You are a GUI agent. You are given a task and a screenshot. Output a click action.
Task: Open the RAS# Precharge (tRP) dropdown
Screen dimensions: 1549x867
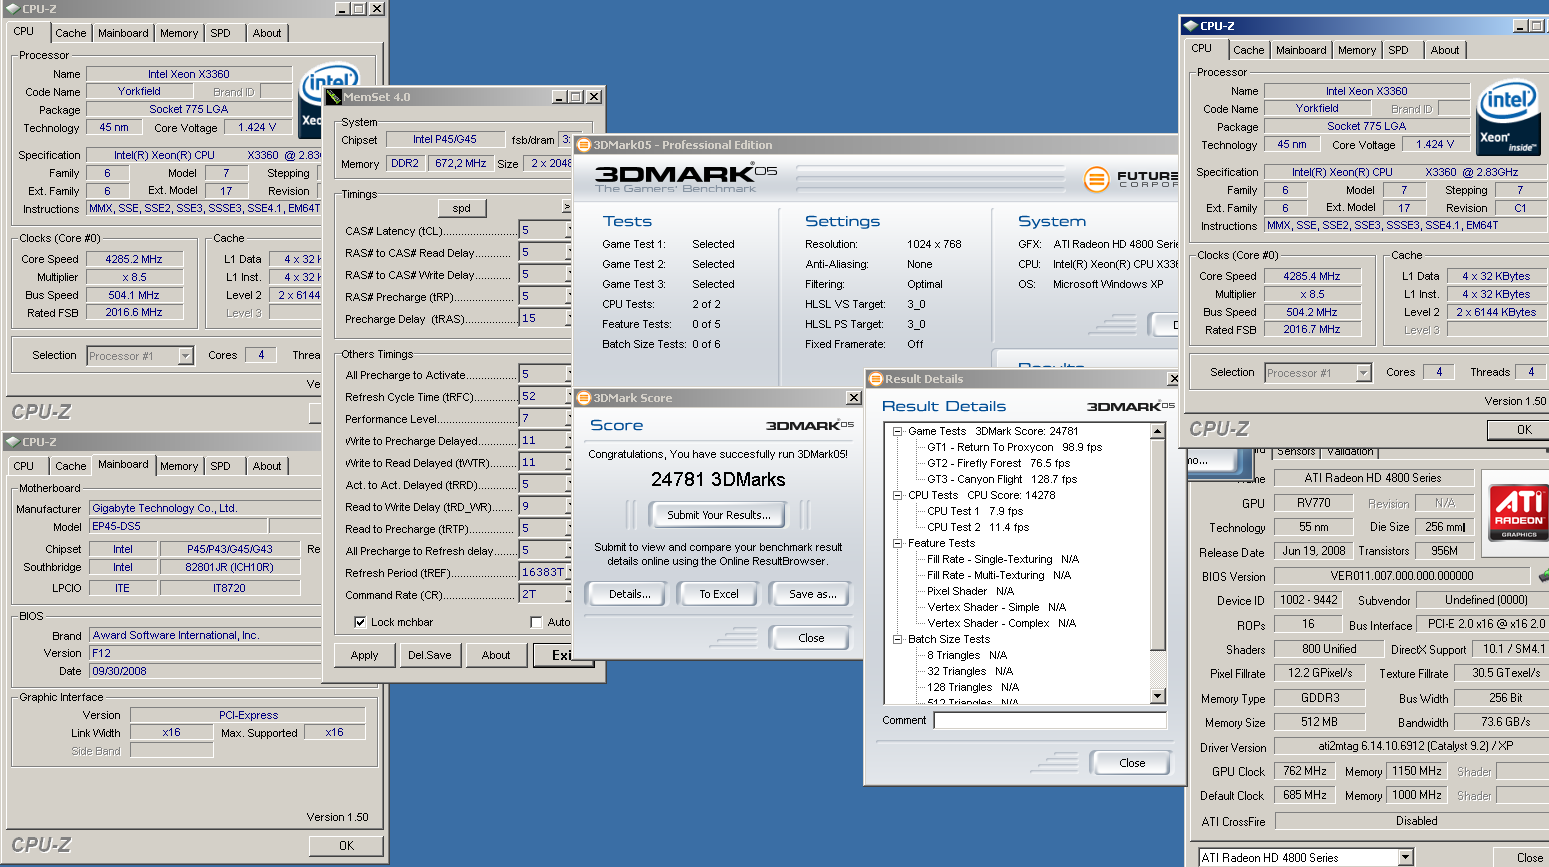point(544,296)
